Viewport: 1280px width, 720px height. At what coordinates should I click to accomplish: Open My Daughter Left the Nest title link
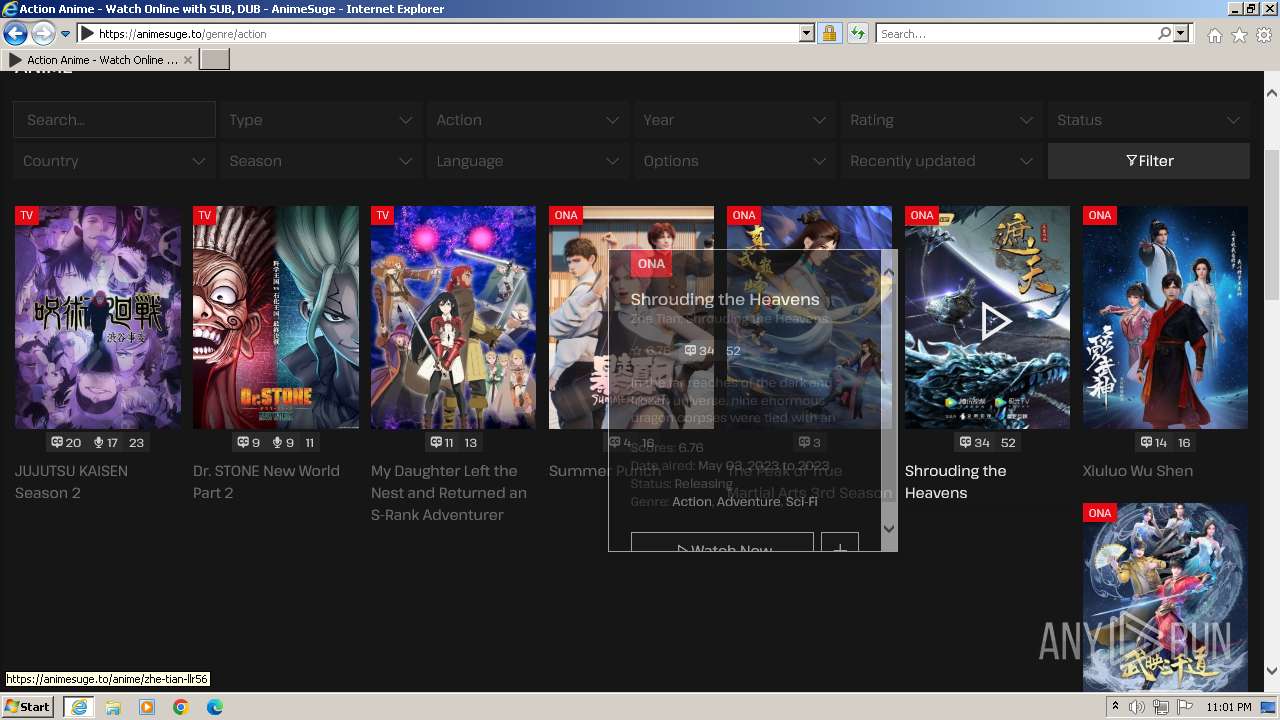pyautogui.click(x=449, y=493)
